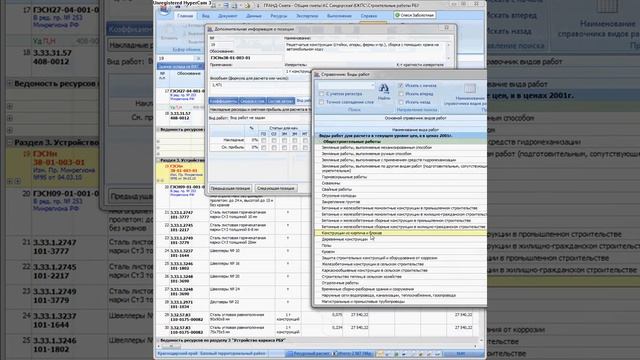640x360 pixels.
Task: Click the position number box above the estimate table
Action: click(177, 58)
